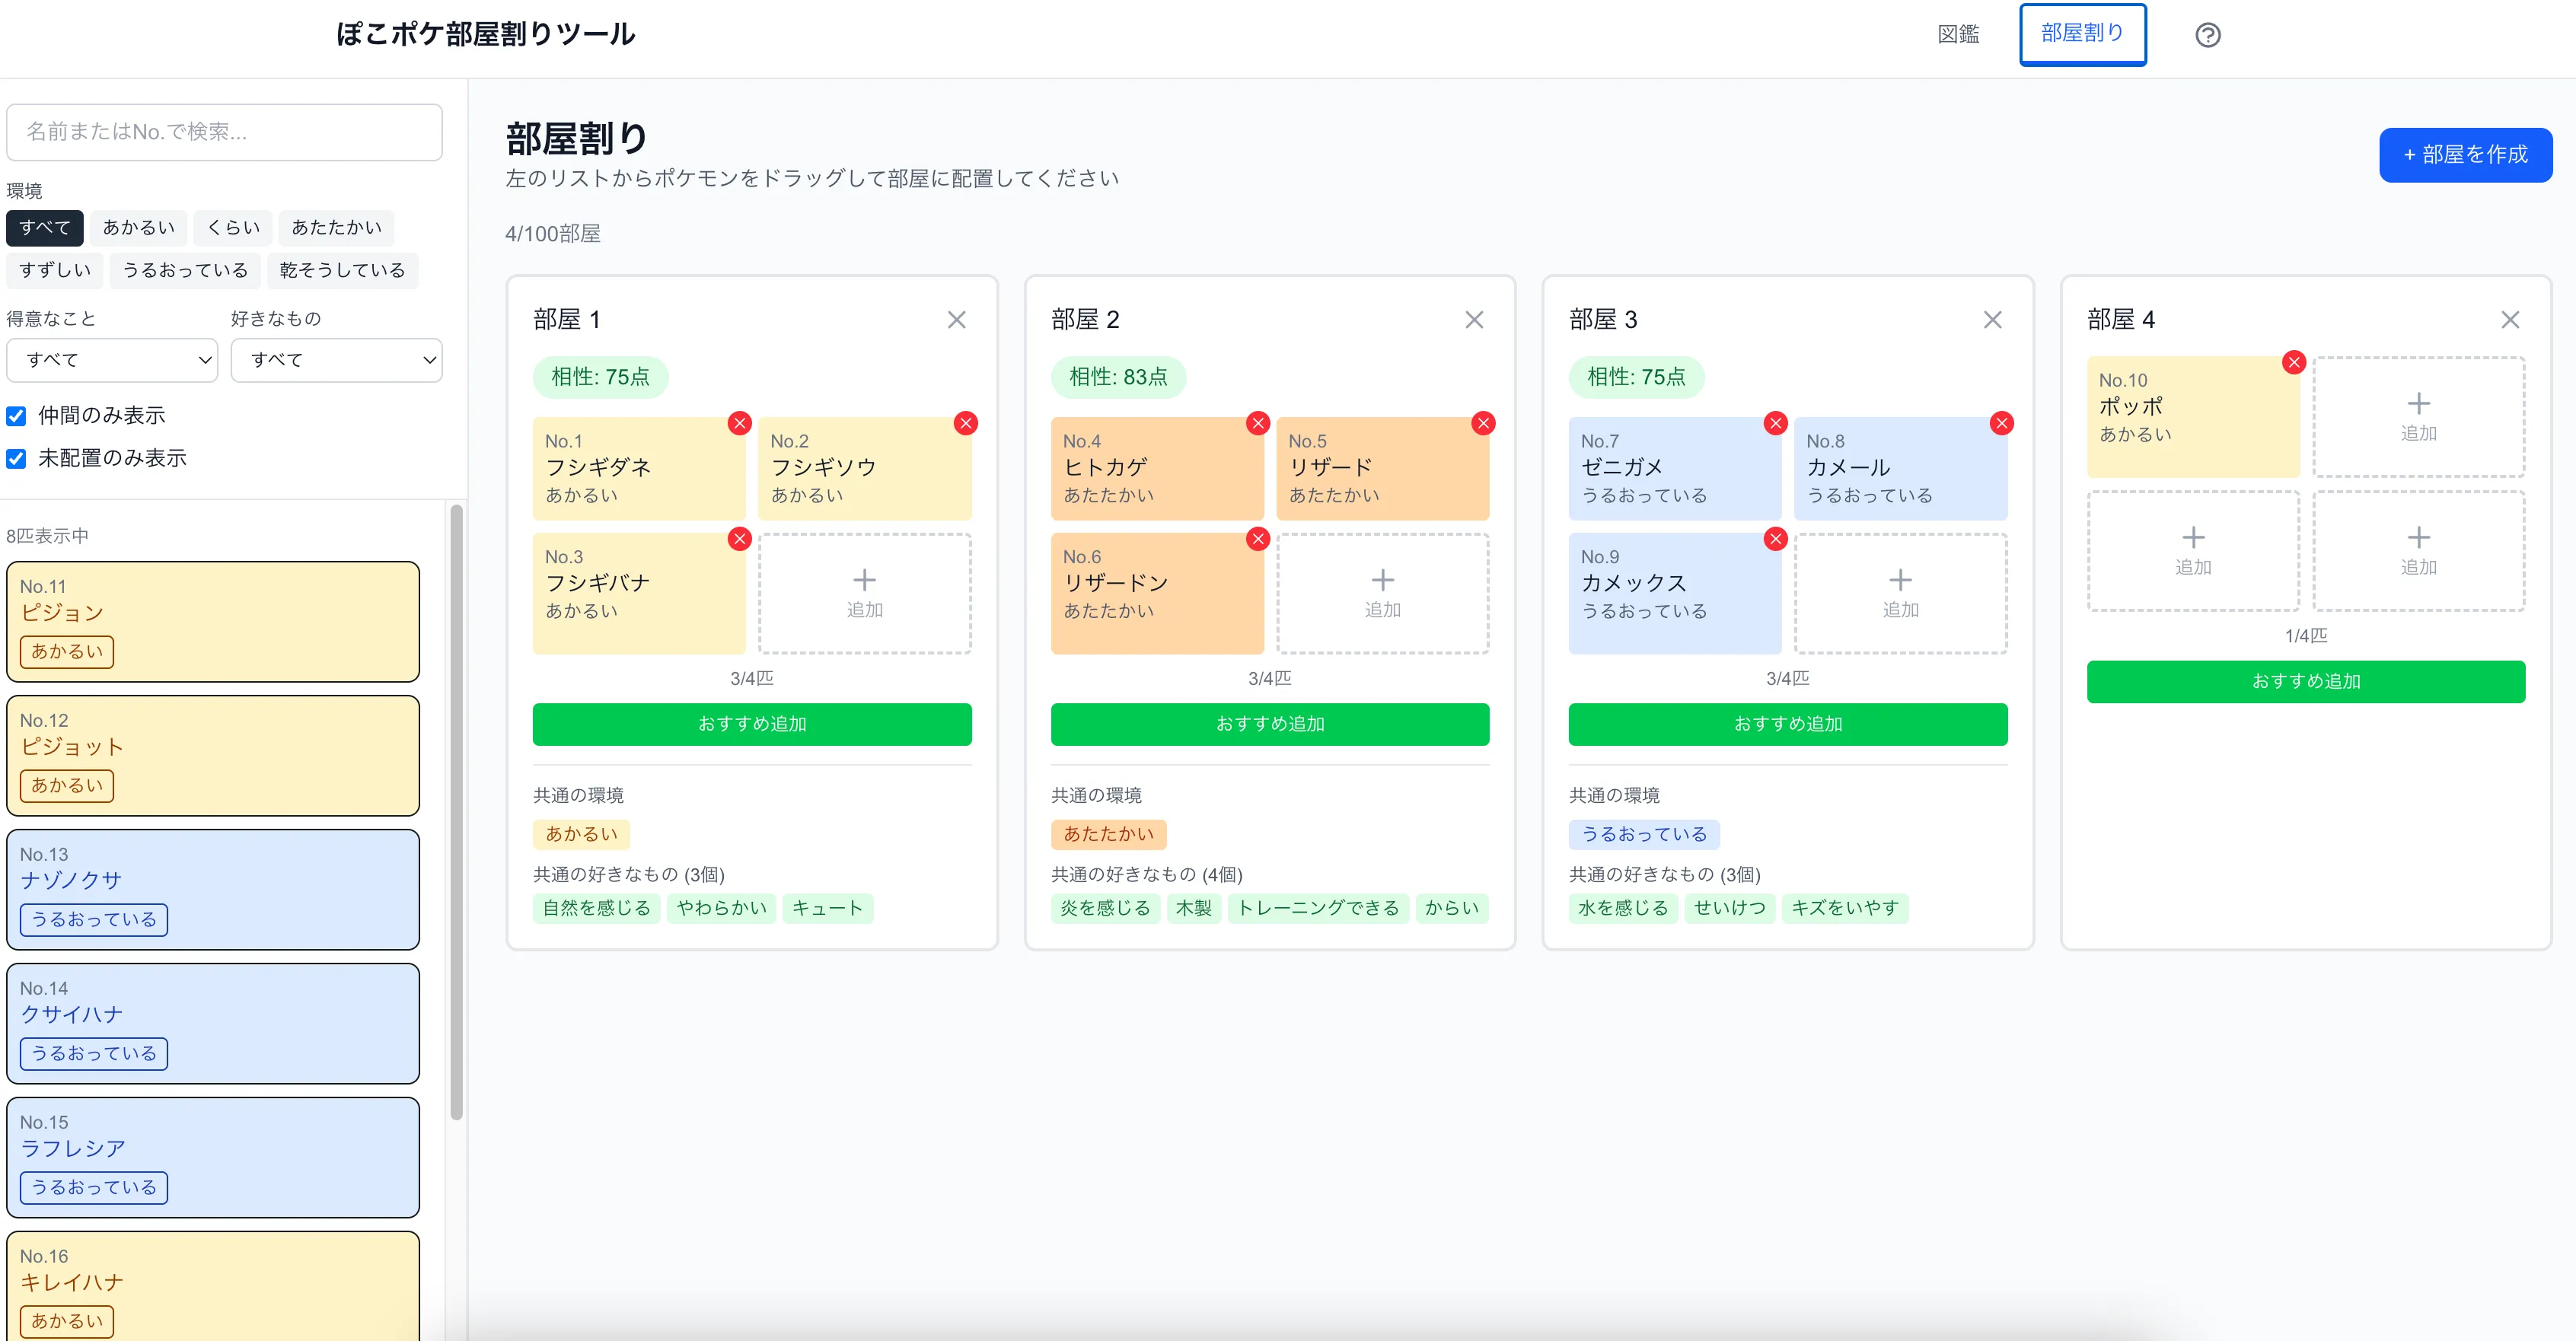
Task: Remove フシギソウ from room 1
Action: [965, 423]
